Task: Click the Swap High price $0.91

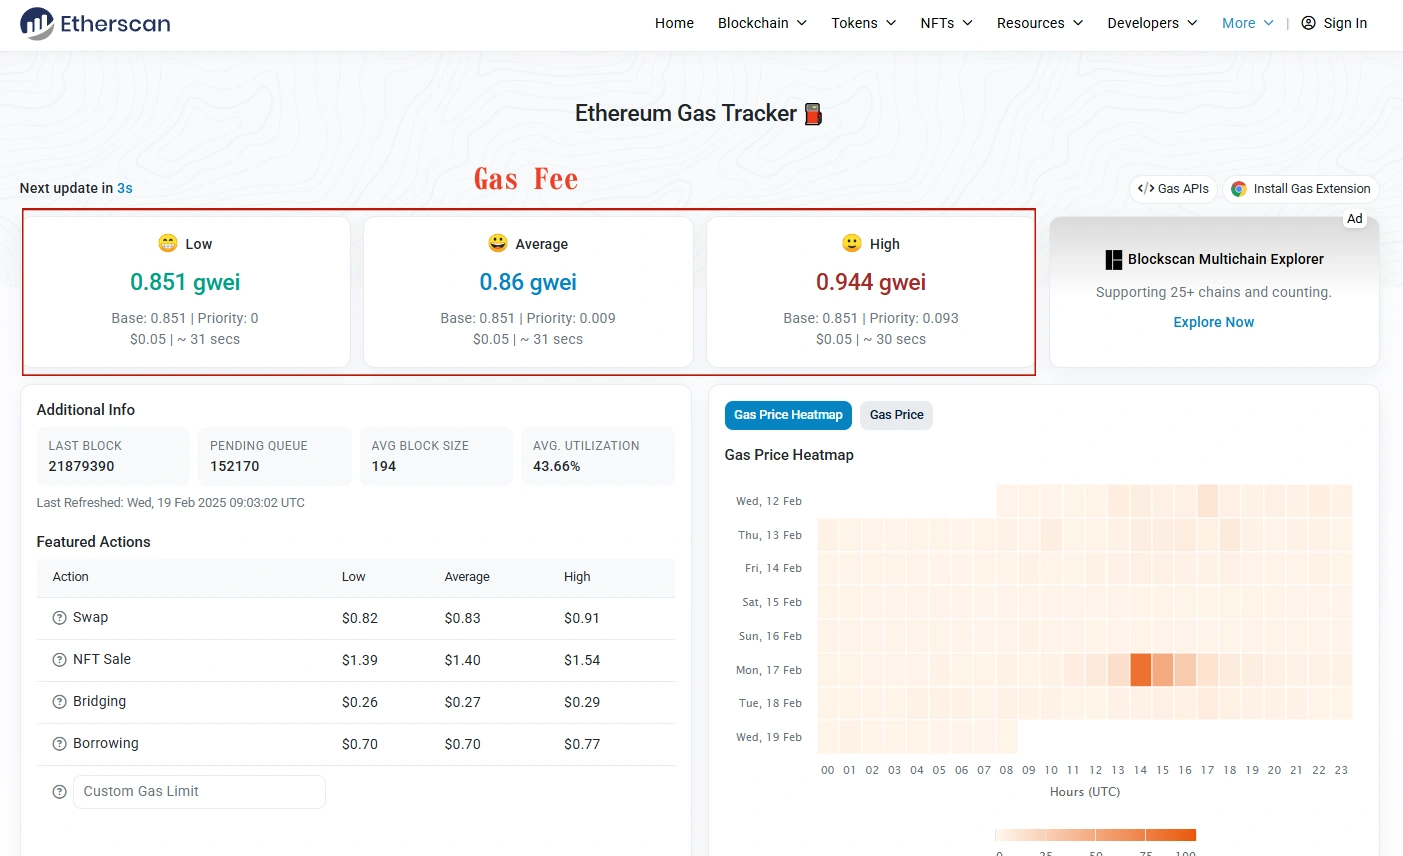Action: 582,619
